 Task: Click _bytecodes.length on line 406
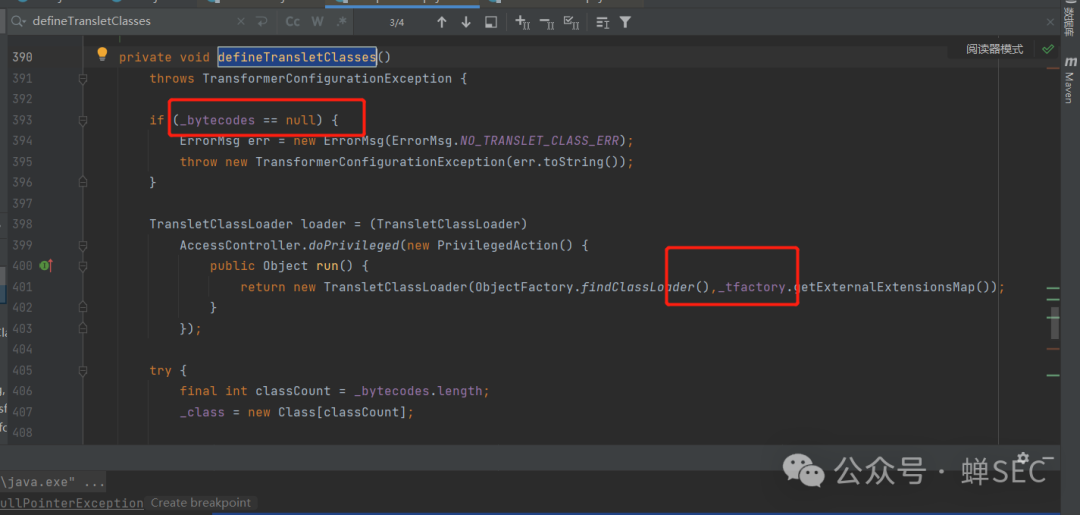(418, 391)
